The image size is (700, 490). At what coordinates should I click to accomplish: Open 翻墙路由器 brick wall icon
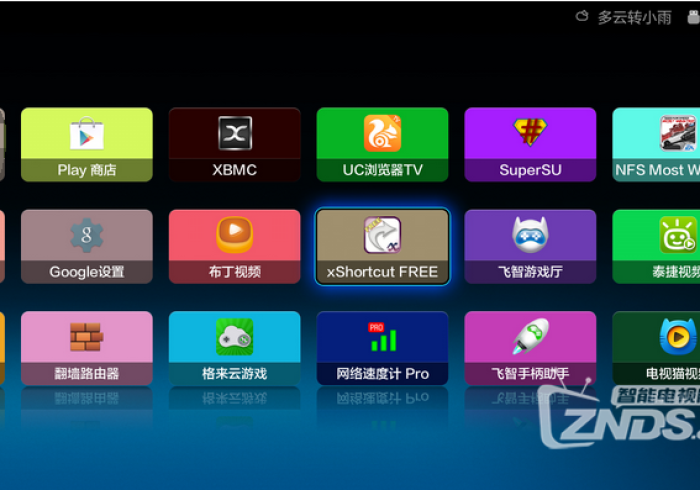(87, 348)
